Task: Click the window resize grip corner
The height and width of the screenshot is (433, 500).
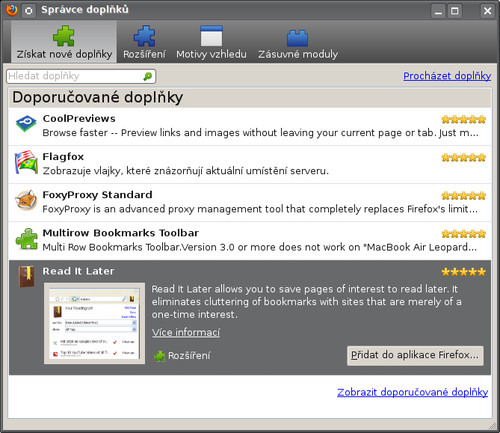Action: [x=493, y=426]
